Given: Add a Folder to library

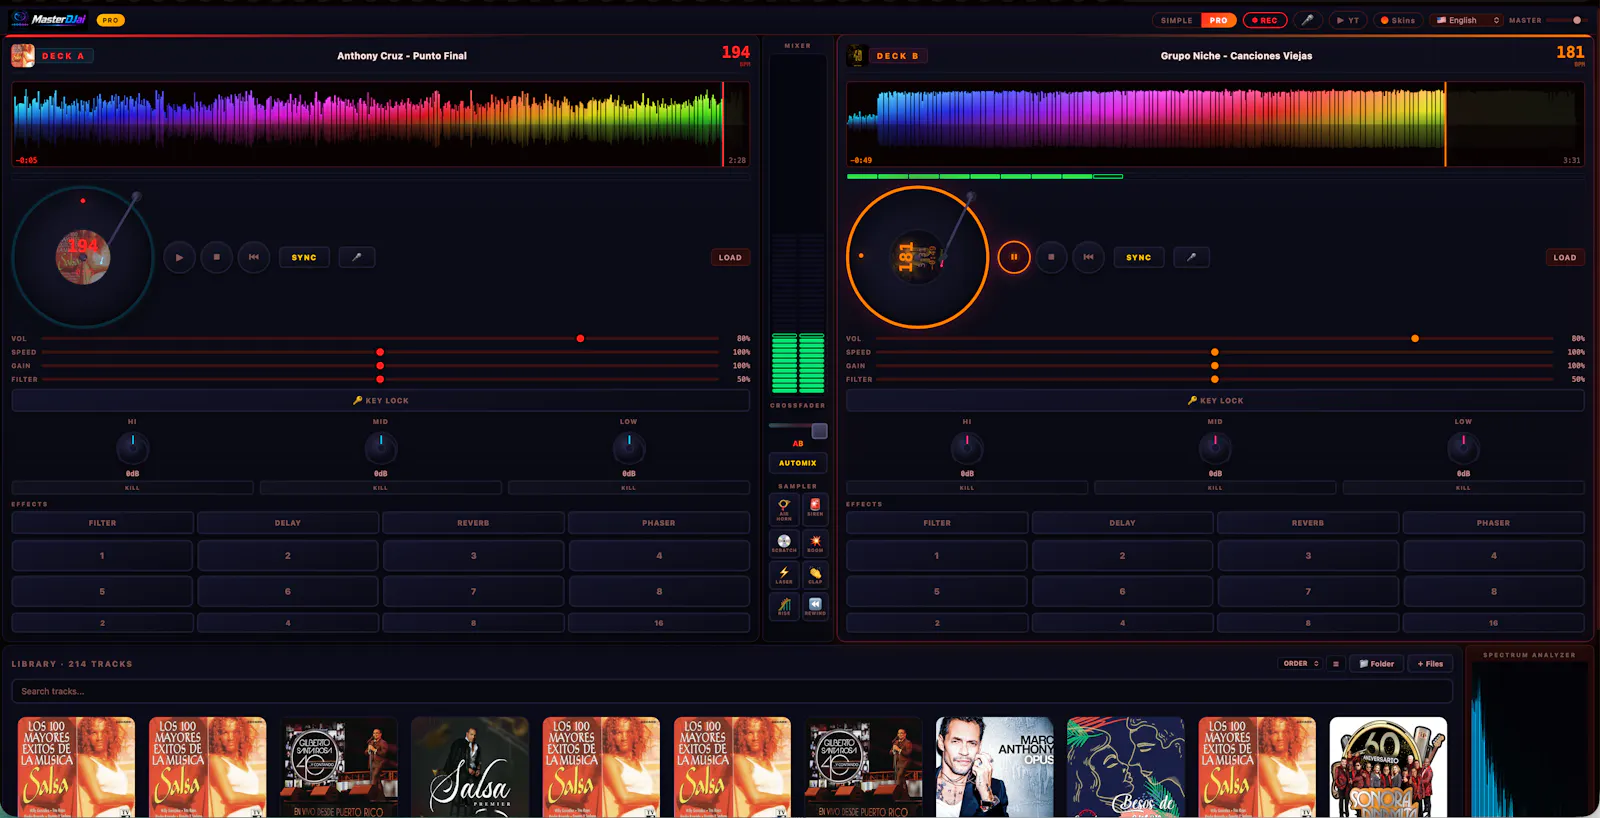Looking at the screenshot, I should 1377,664.
